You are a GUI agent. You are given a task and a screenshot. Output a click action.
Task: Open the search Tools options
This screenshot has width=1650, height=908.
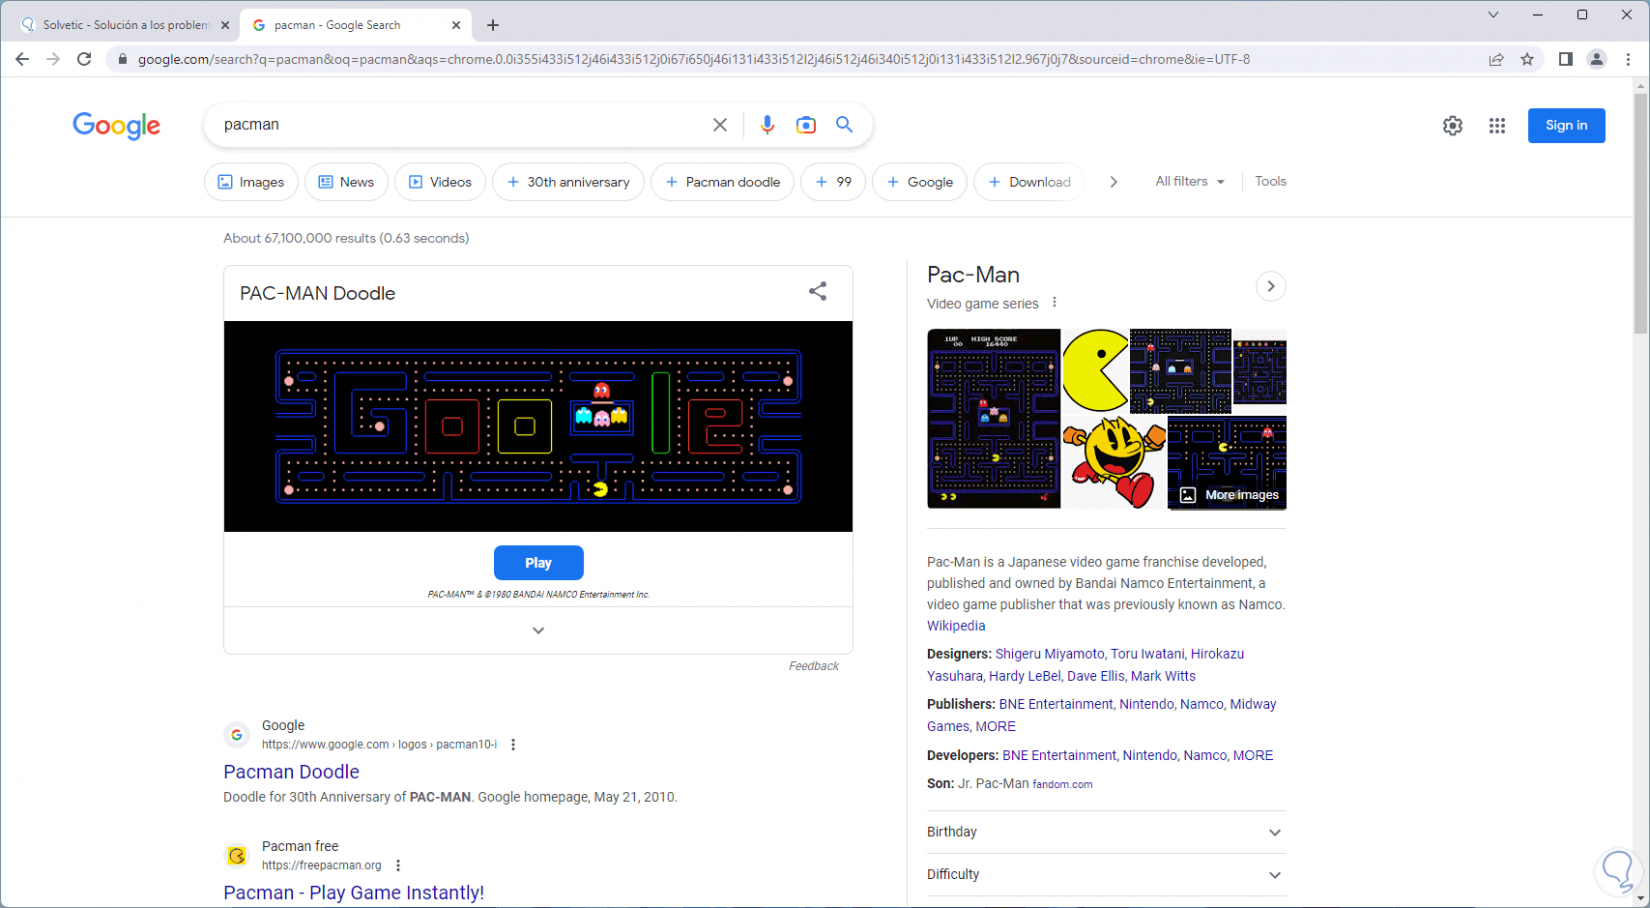point(1270,182)
